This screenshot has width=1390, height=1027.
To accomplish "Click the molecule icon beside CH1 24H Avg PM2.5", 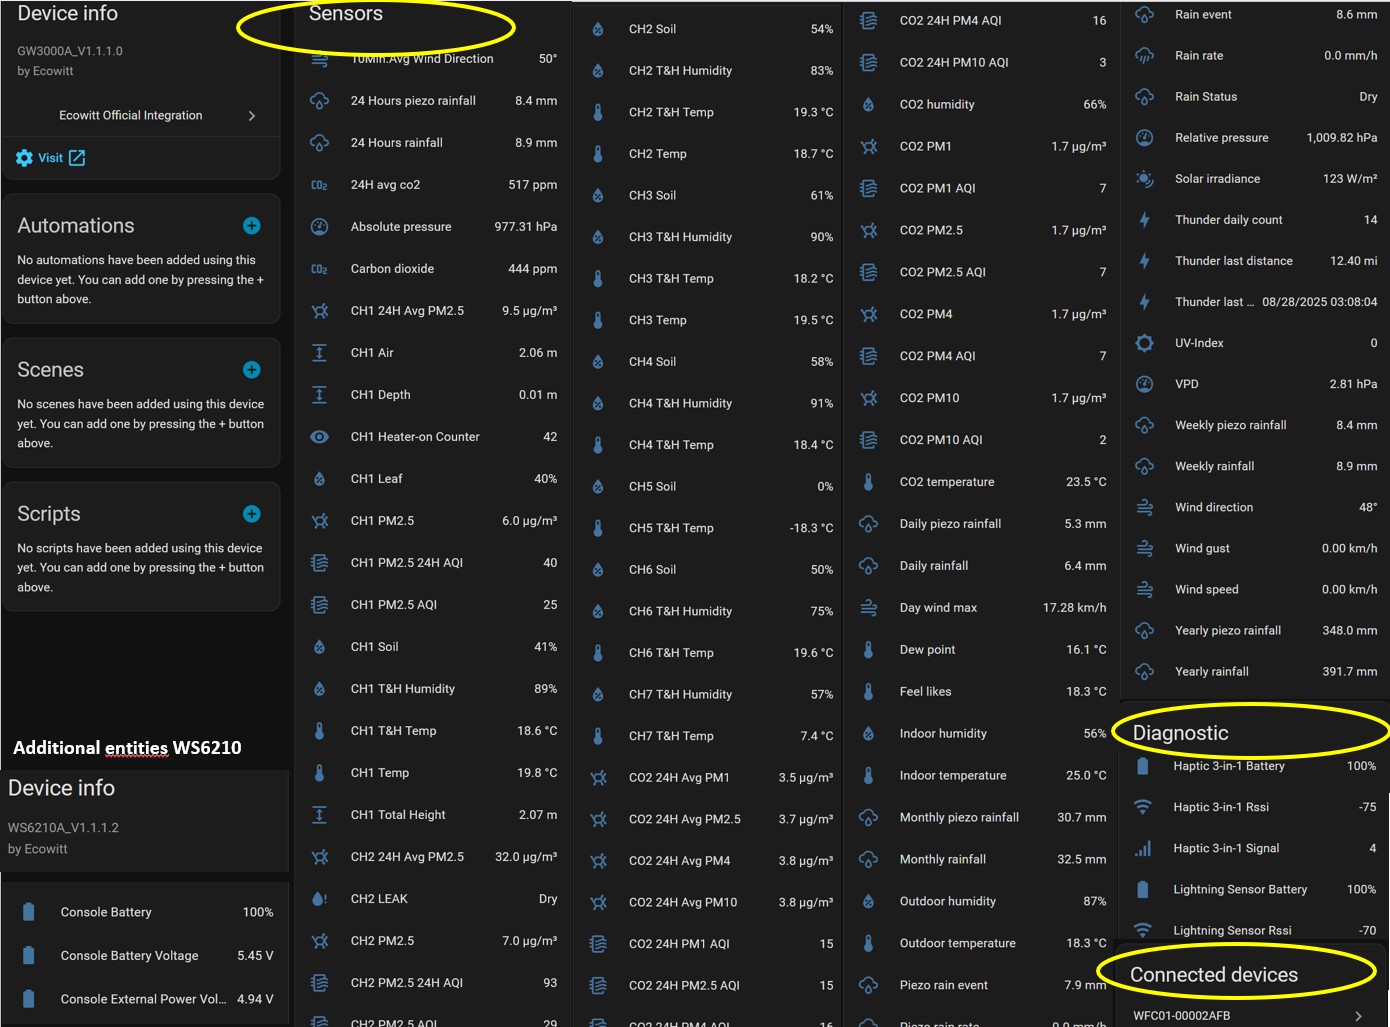I will point(320,311).
